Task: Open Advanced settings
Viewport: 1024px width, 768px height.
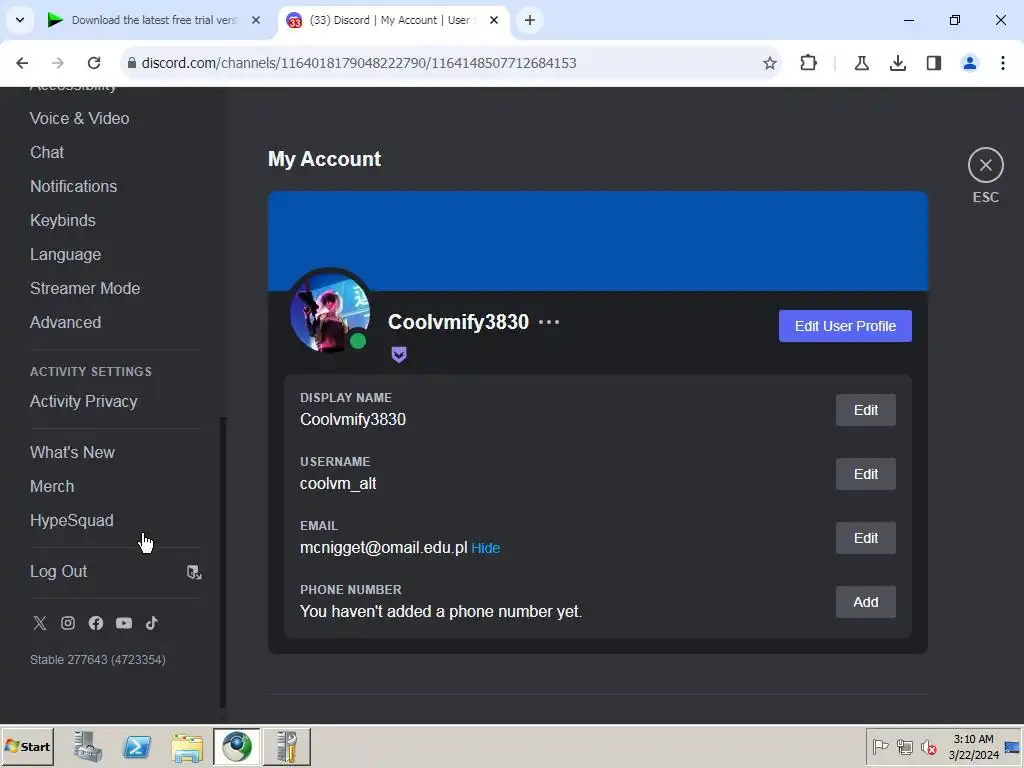Action: coord(65,322)
